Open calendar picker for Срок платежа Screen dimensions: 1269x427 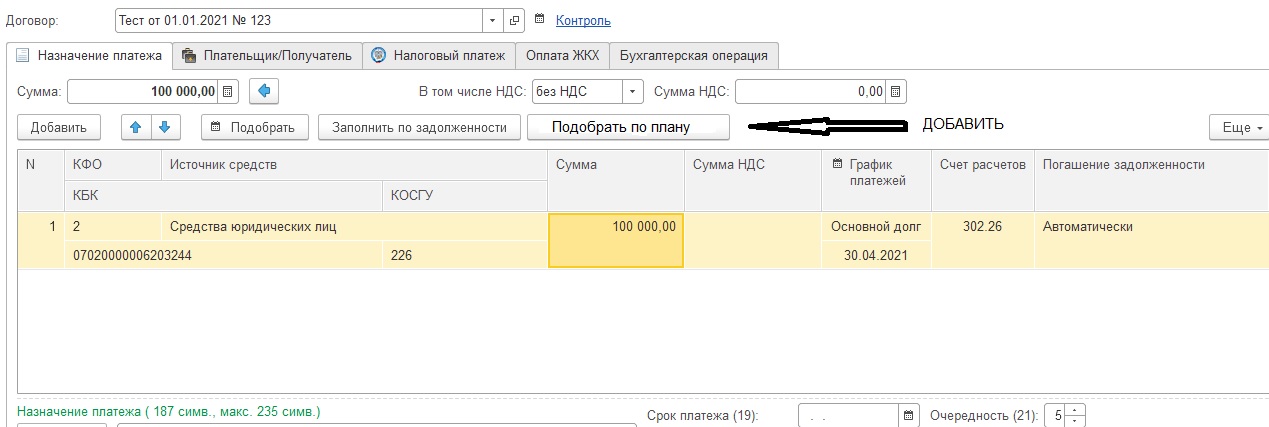pos(909,415)
